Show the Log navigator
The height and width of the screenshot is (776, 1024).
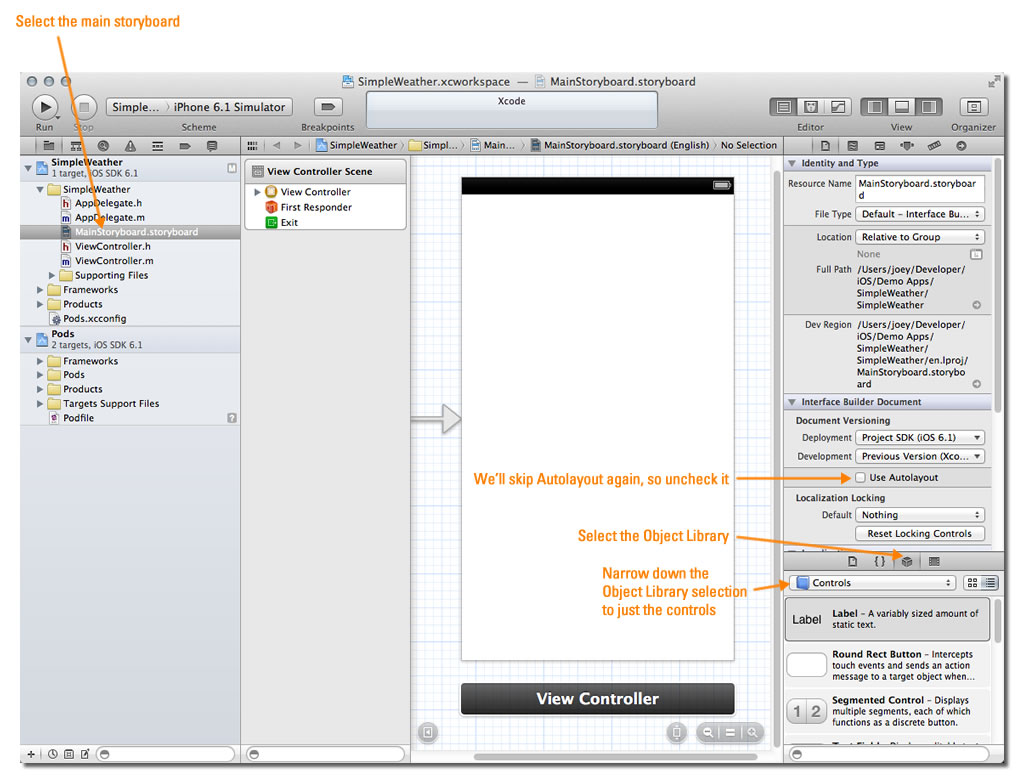click(212, 146)
